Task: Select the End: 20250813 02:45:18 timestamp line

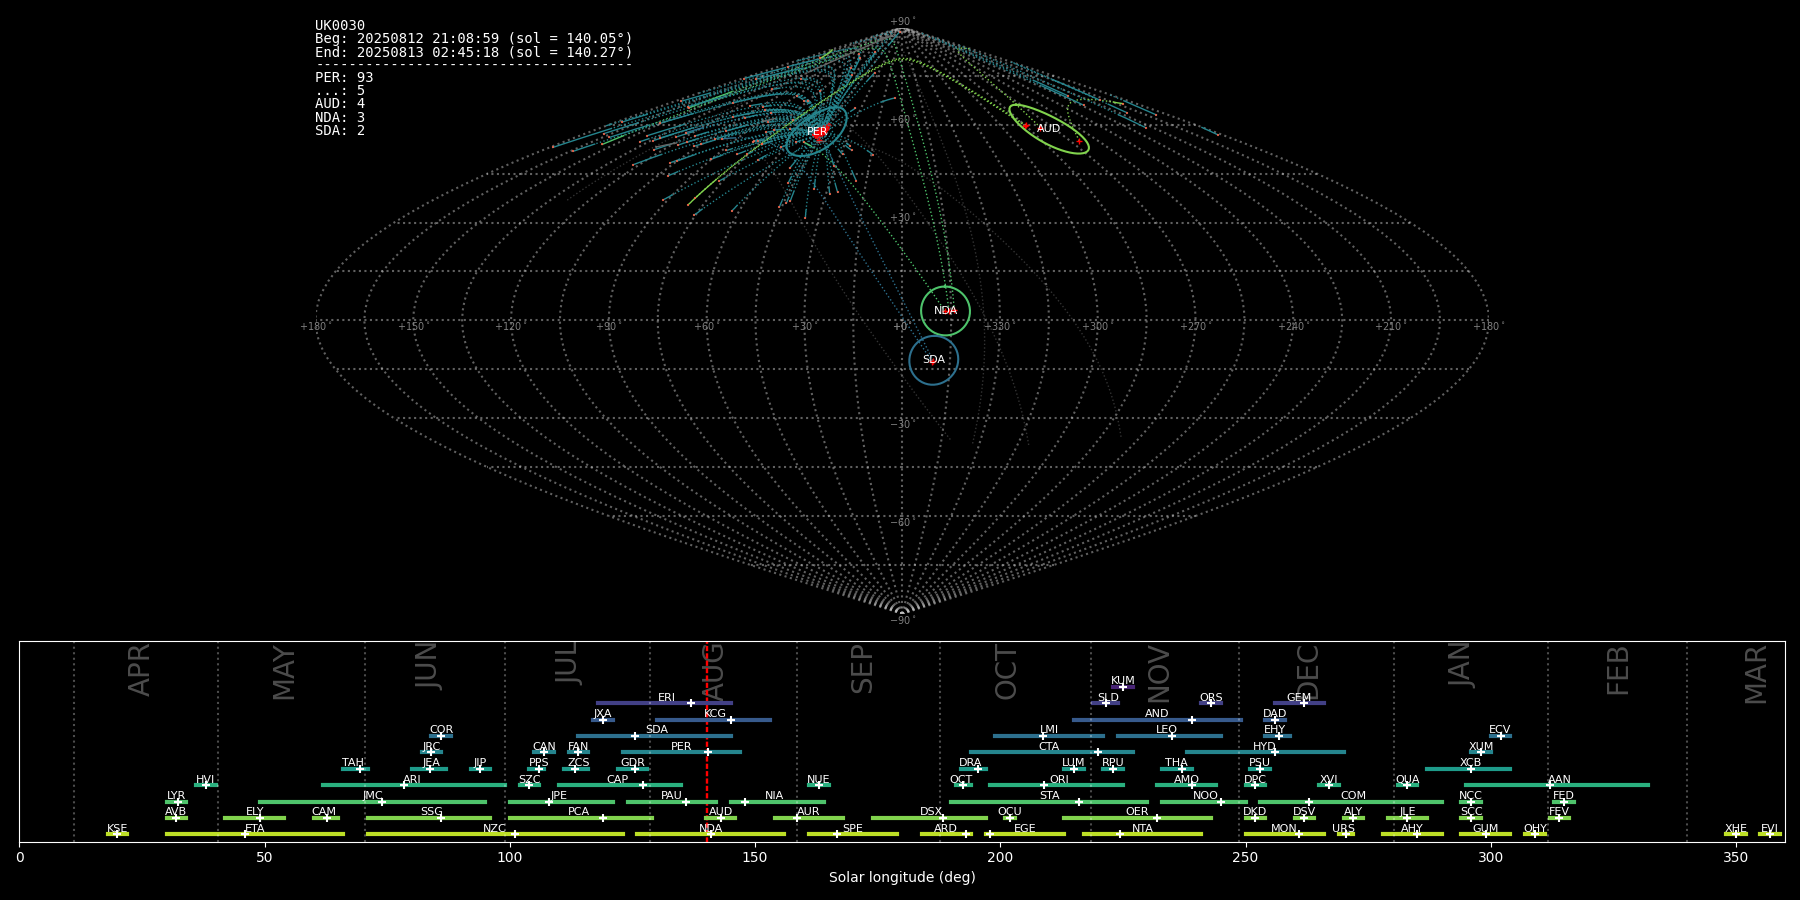Action: point(474,52)
